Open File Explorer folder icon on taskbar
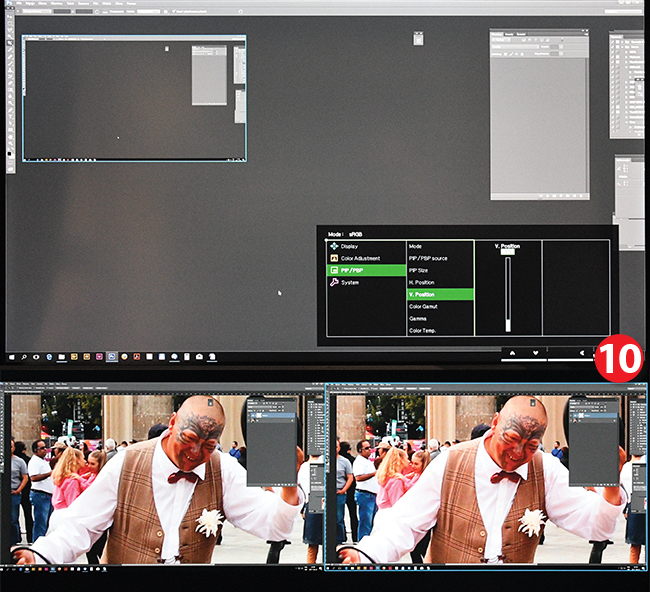 61,356
